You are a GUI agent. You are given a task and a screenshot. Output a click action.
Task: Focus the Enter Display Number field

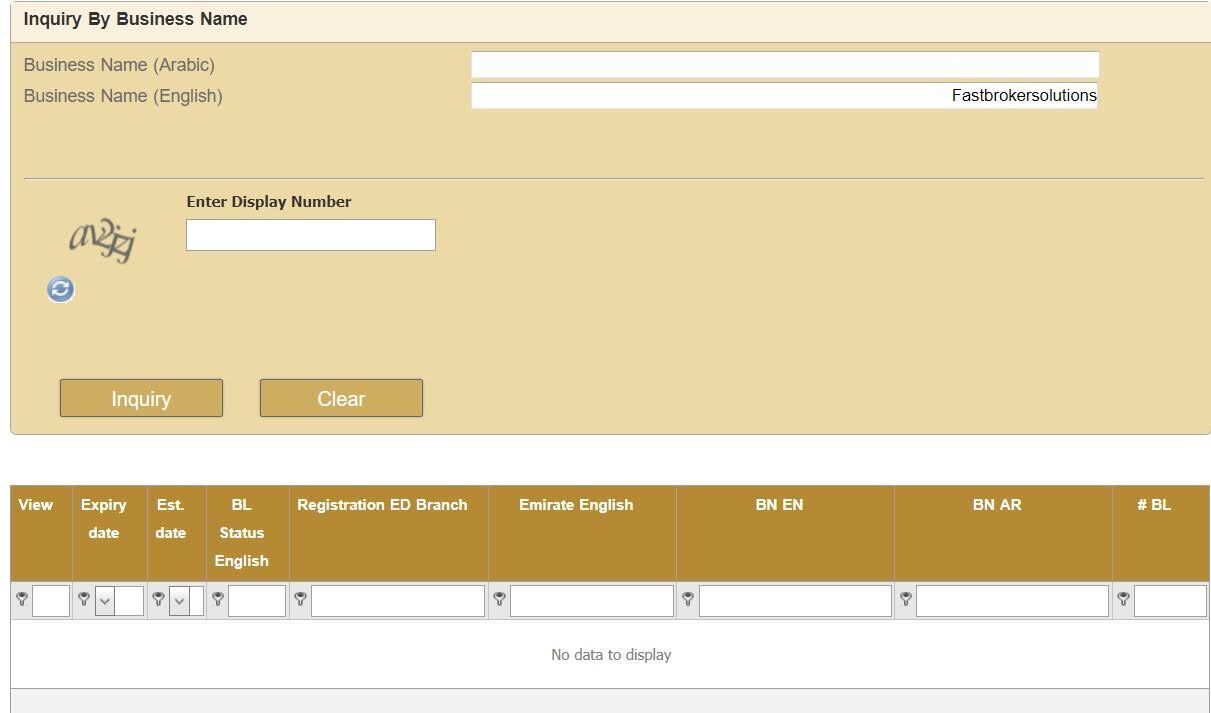point(311,235)
